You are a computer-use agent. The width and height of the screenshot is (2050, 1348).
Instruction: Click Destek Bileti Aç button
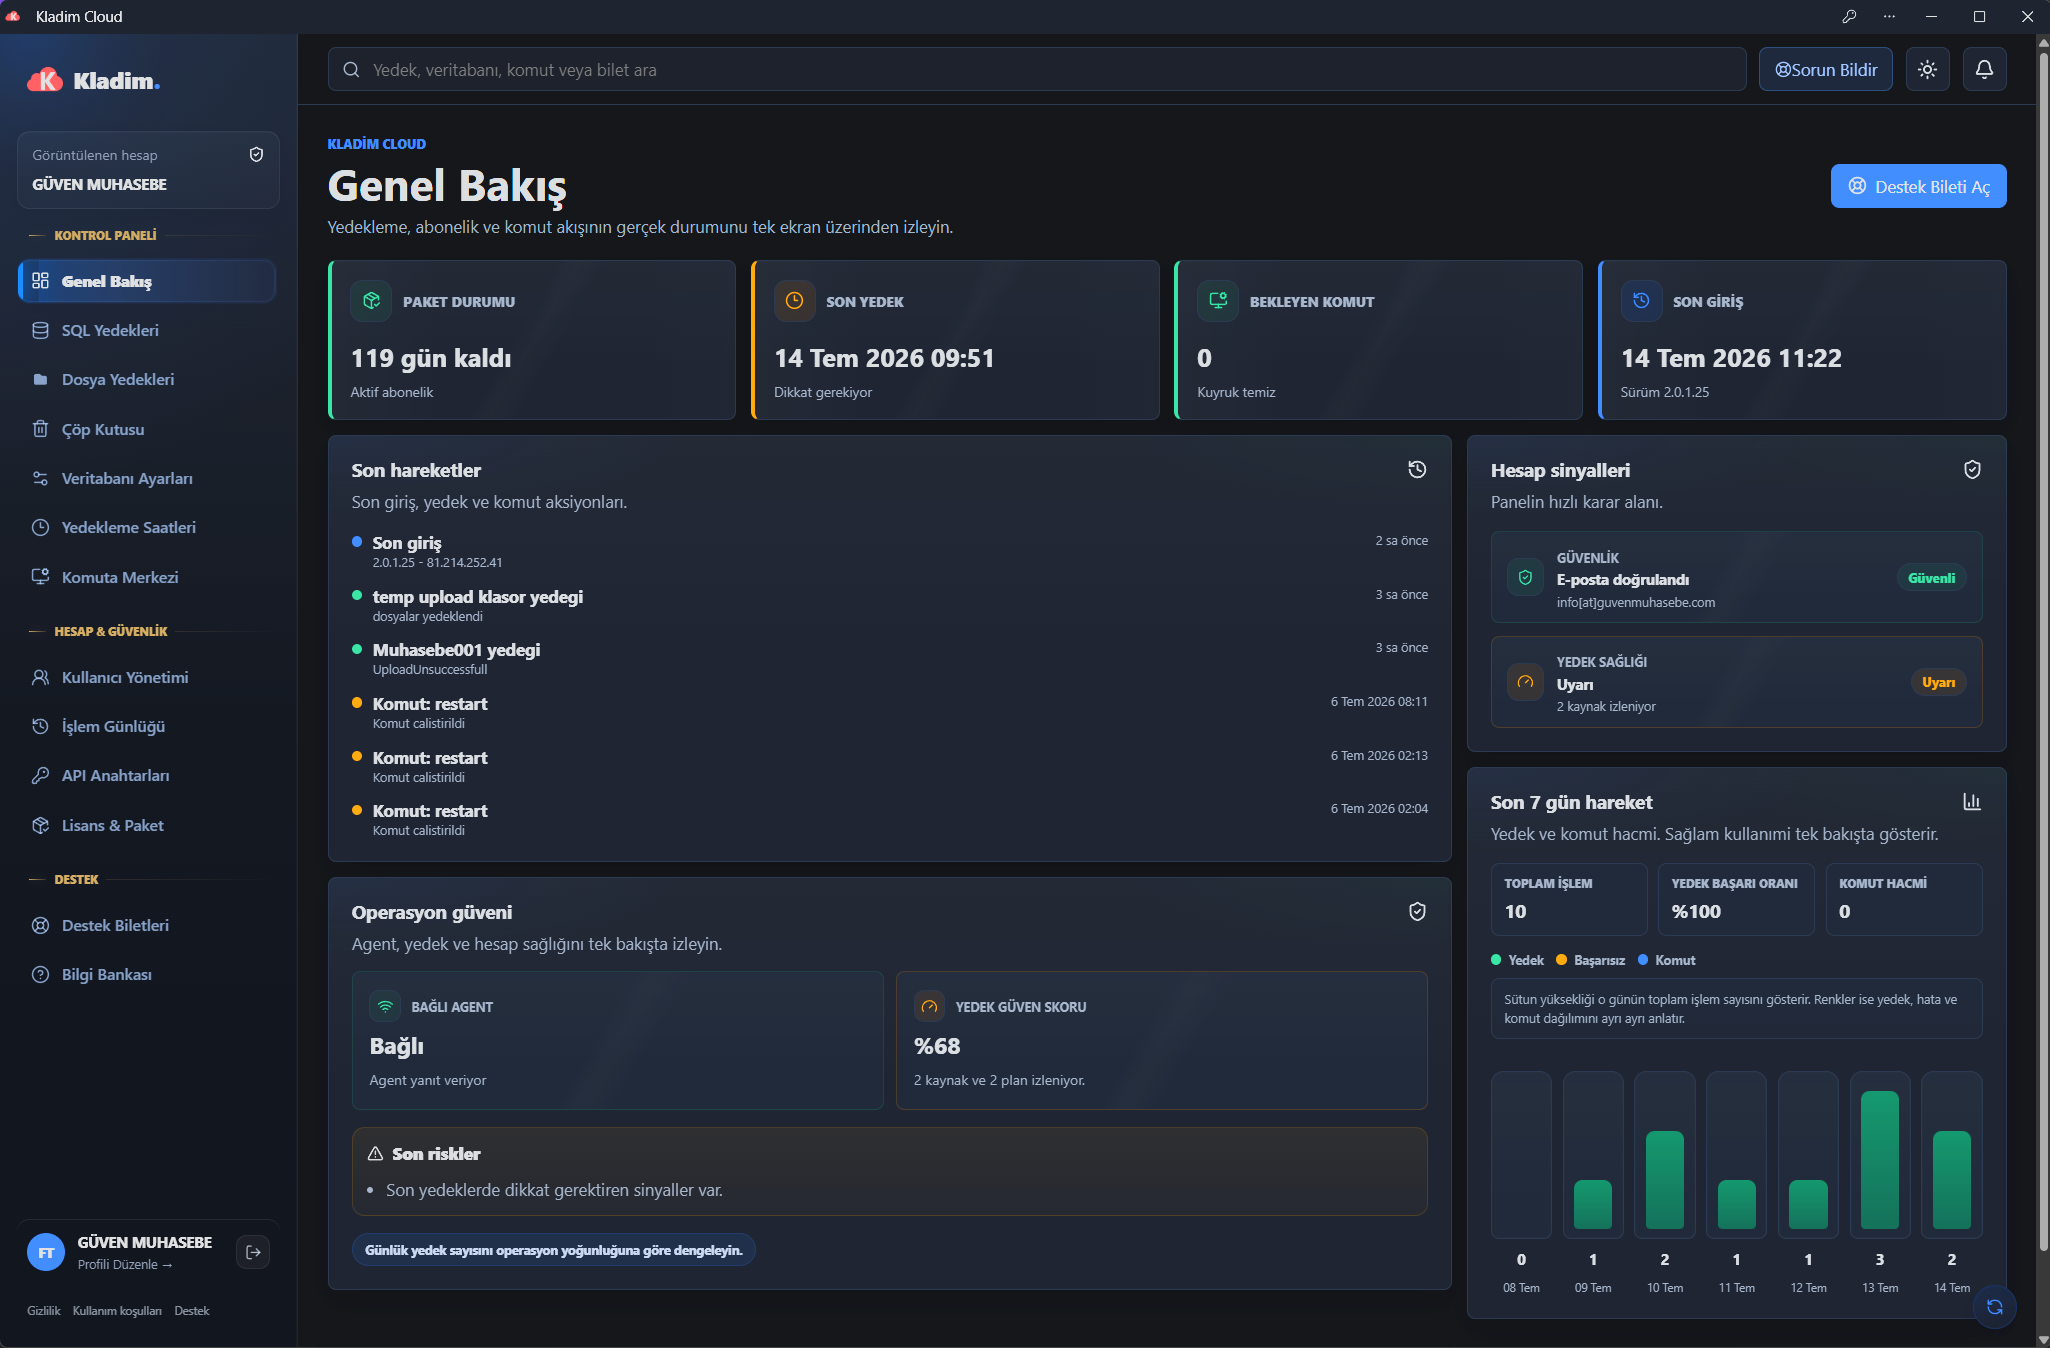click(x=1918, y=186)
